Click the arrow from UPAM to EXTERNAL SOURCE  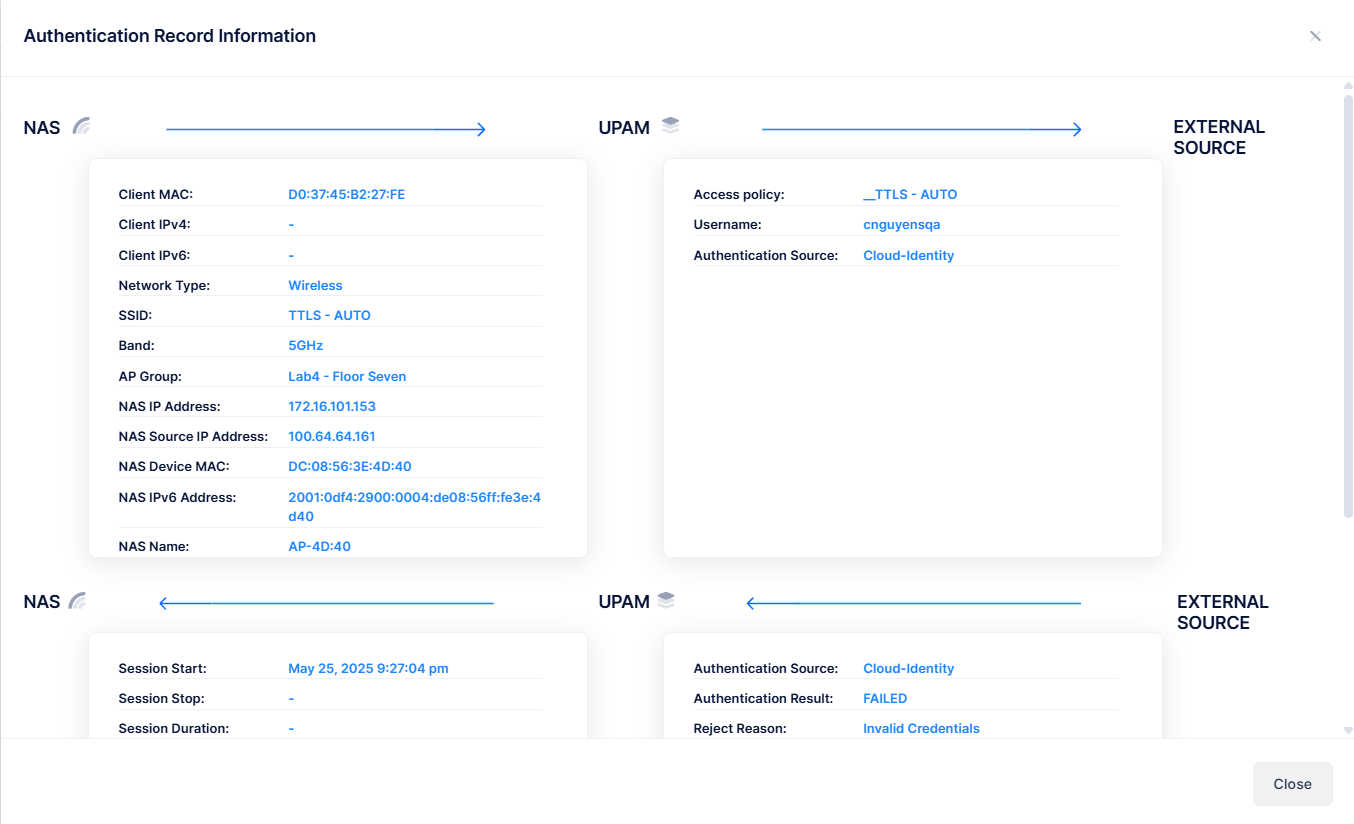[x=920, y=128]
